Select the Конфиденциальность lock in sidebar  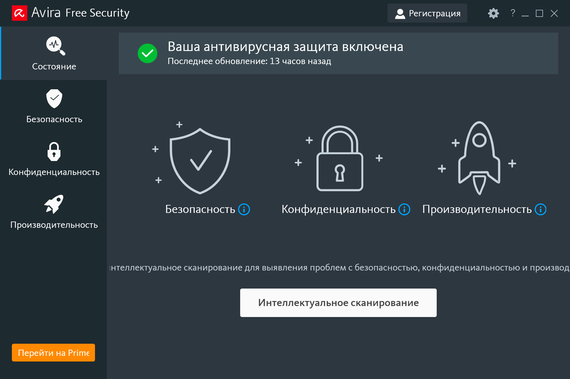[x=54, y=151]
